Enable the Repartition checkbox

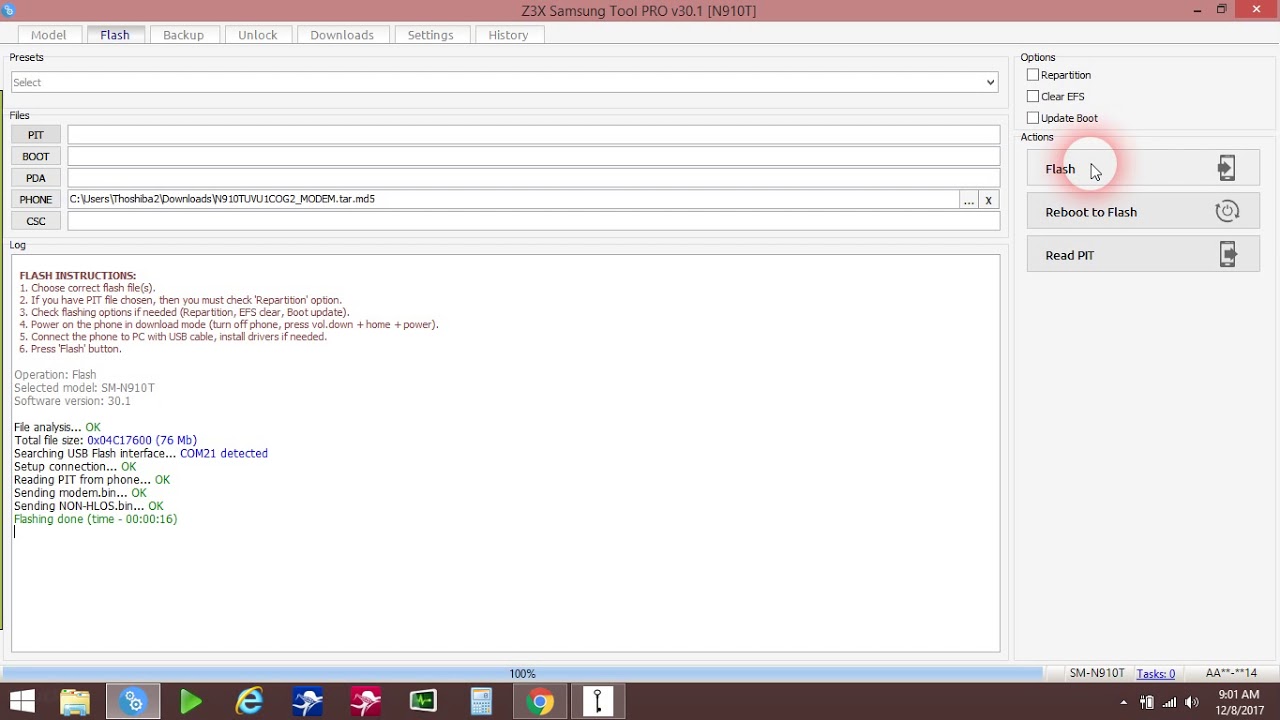1033,75
